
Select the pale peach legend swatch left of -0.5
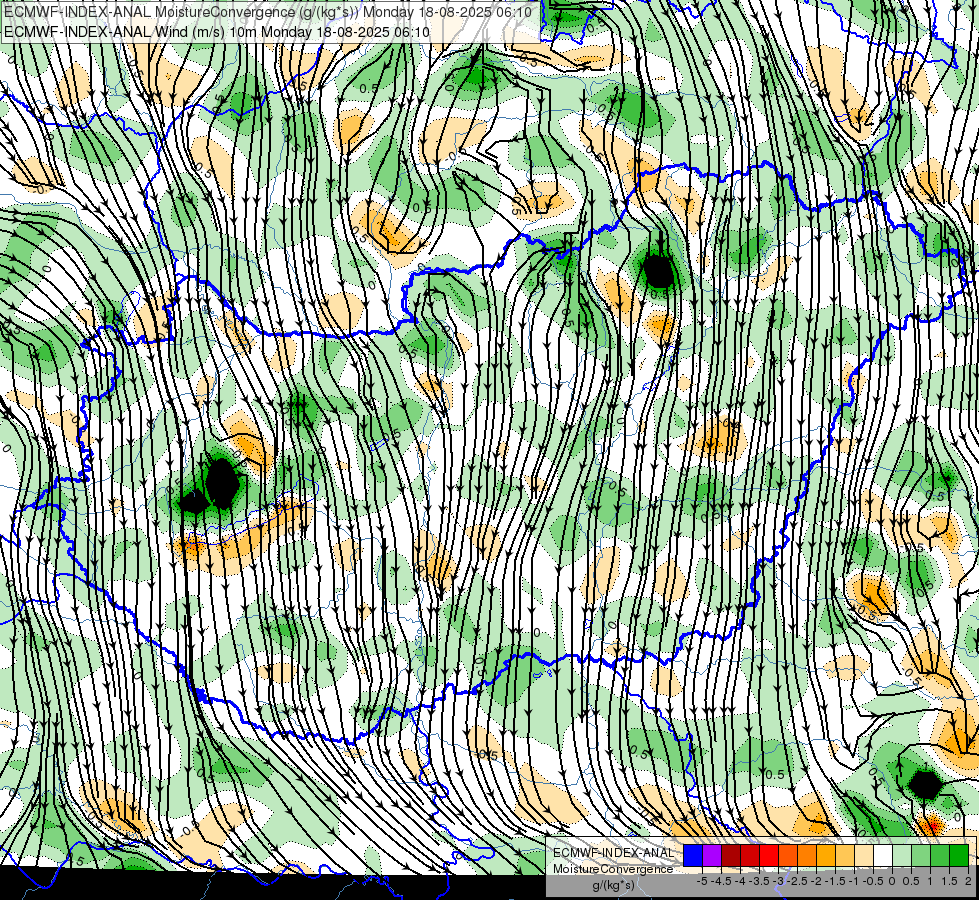point(864,856)
